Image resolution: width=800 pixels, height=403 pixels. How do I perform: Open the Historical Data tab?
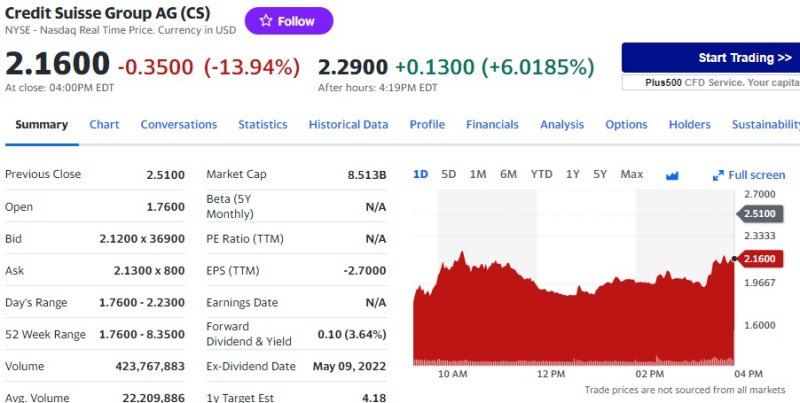(348, 125)
